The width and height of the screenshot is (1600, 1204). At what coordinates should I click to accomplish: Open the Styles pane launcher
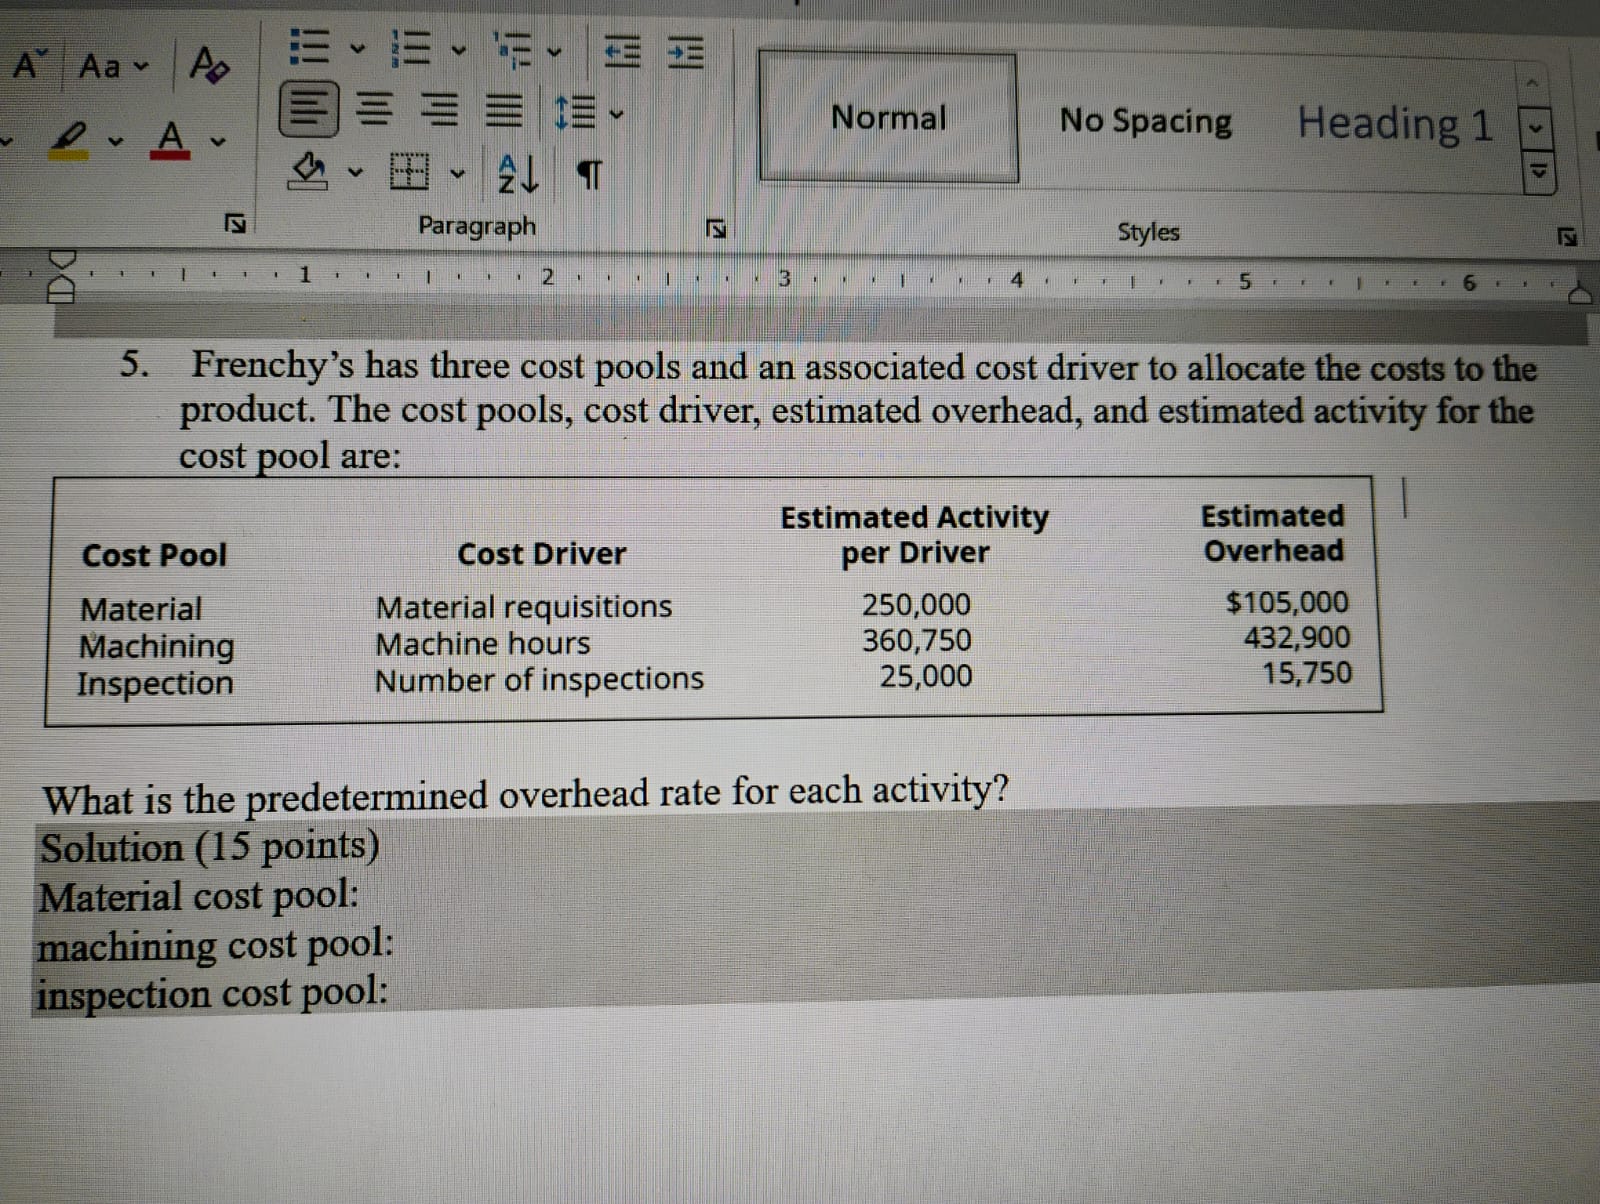click(1567, 238)
